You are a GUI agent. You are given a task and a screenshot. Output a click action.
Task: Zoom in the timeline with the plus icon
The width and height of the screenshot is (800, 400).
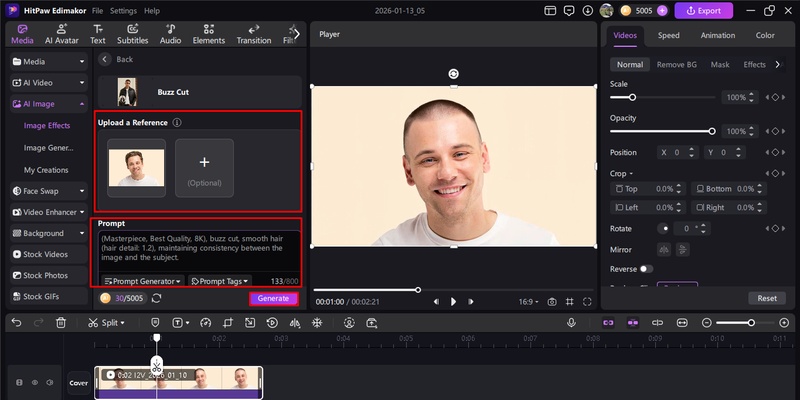784,322
